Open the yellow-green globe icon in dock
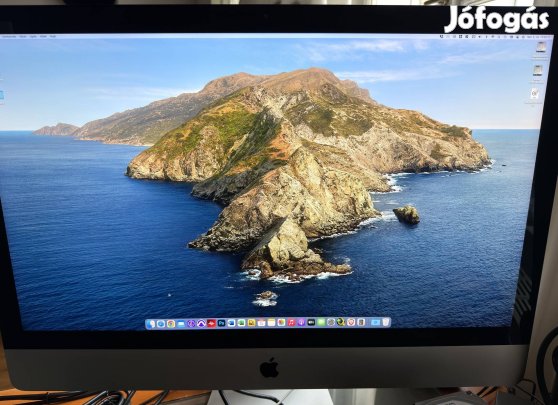Image resolution: width=558 pixels, height=405 pixels. tap(341, 322)
